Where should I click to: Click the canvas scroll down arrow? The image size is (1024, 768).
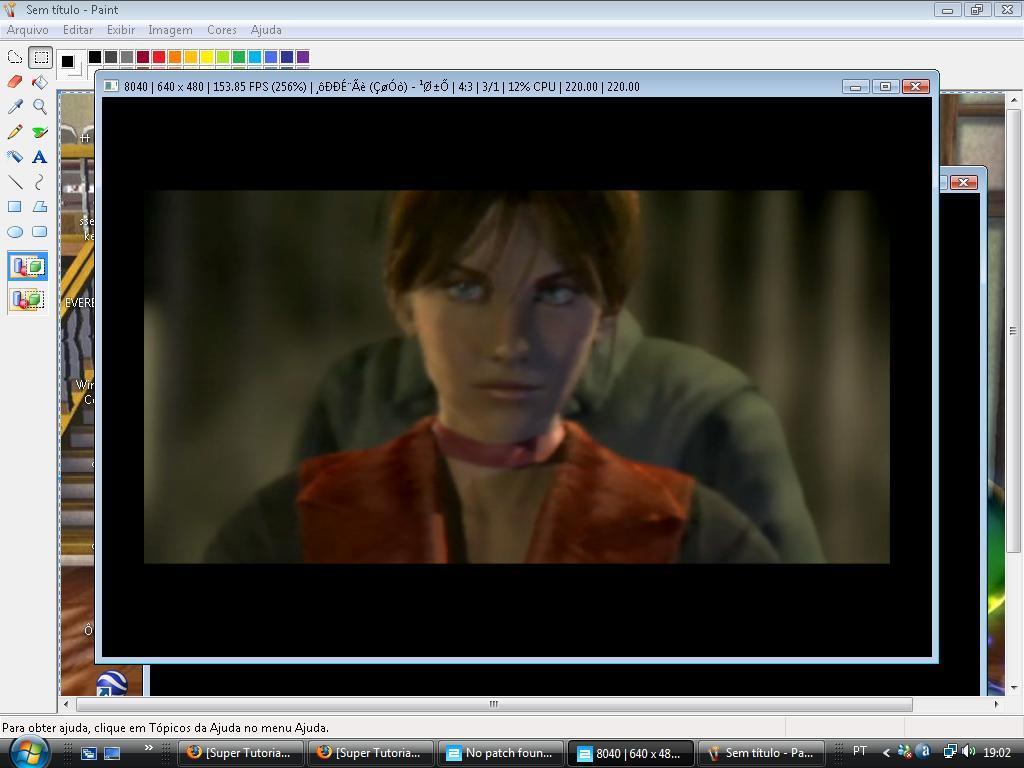[x=1014, y=688]
